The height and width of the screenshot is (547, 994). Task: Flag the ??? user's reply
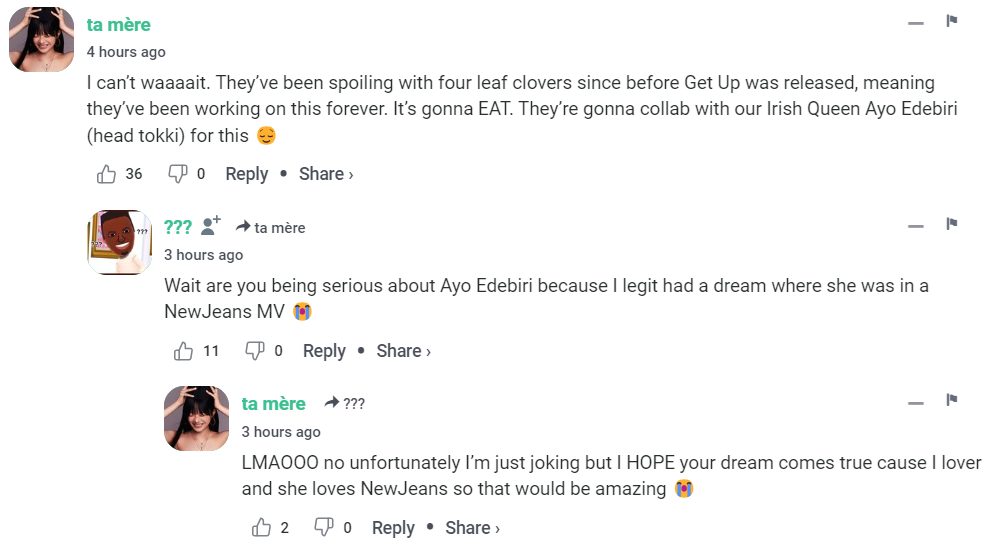(x=952, y=224)
